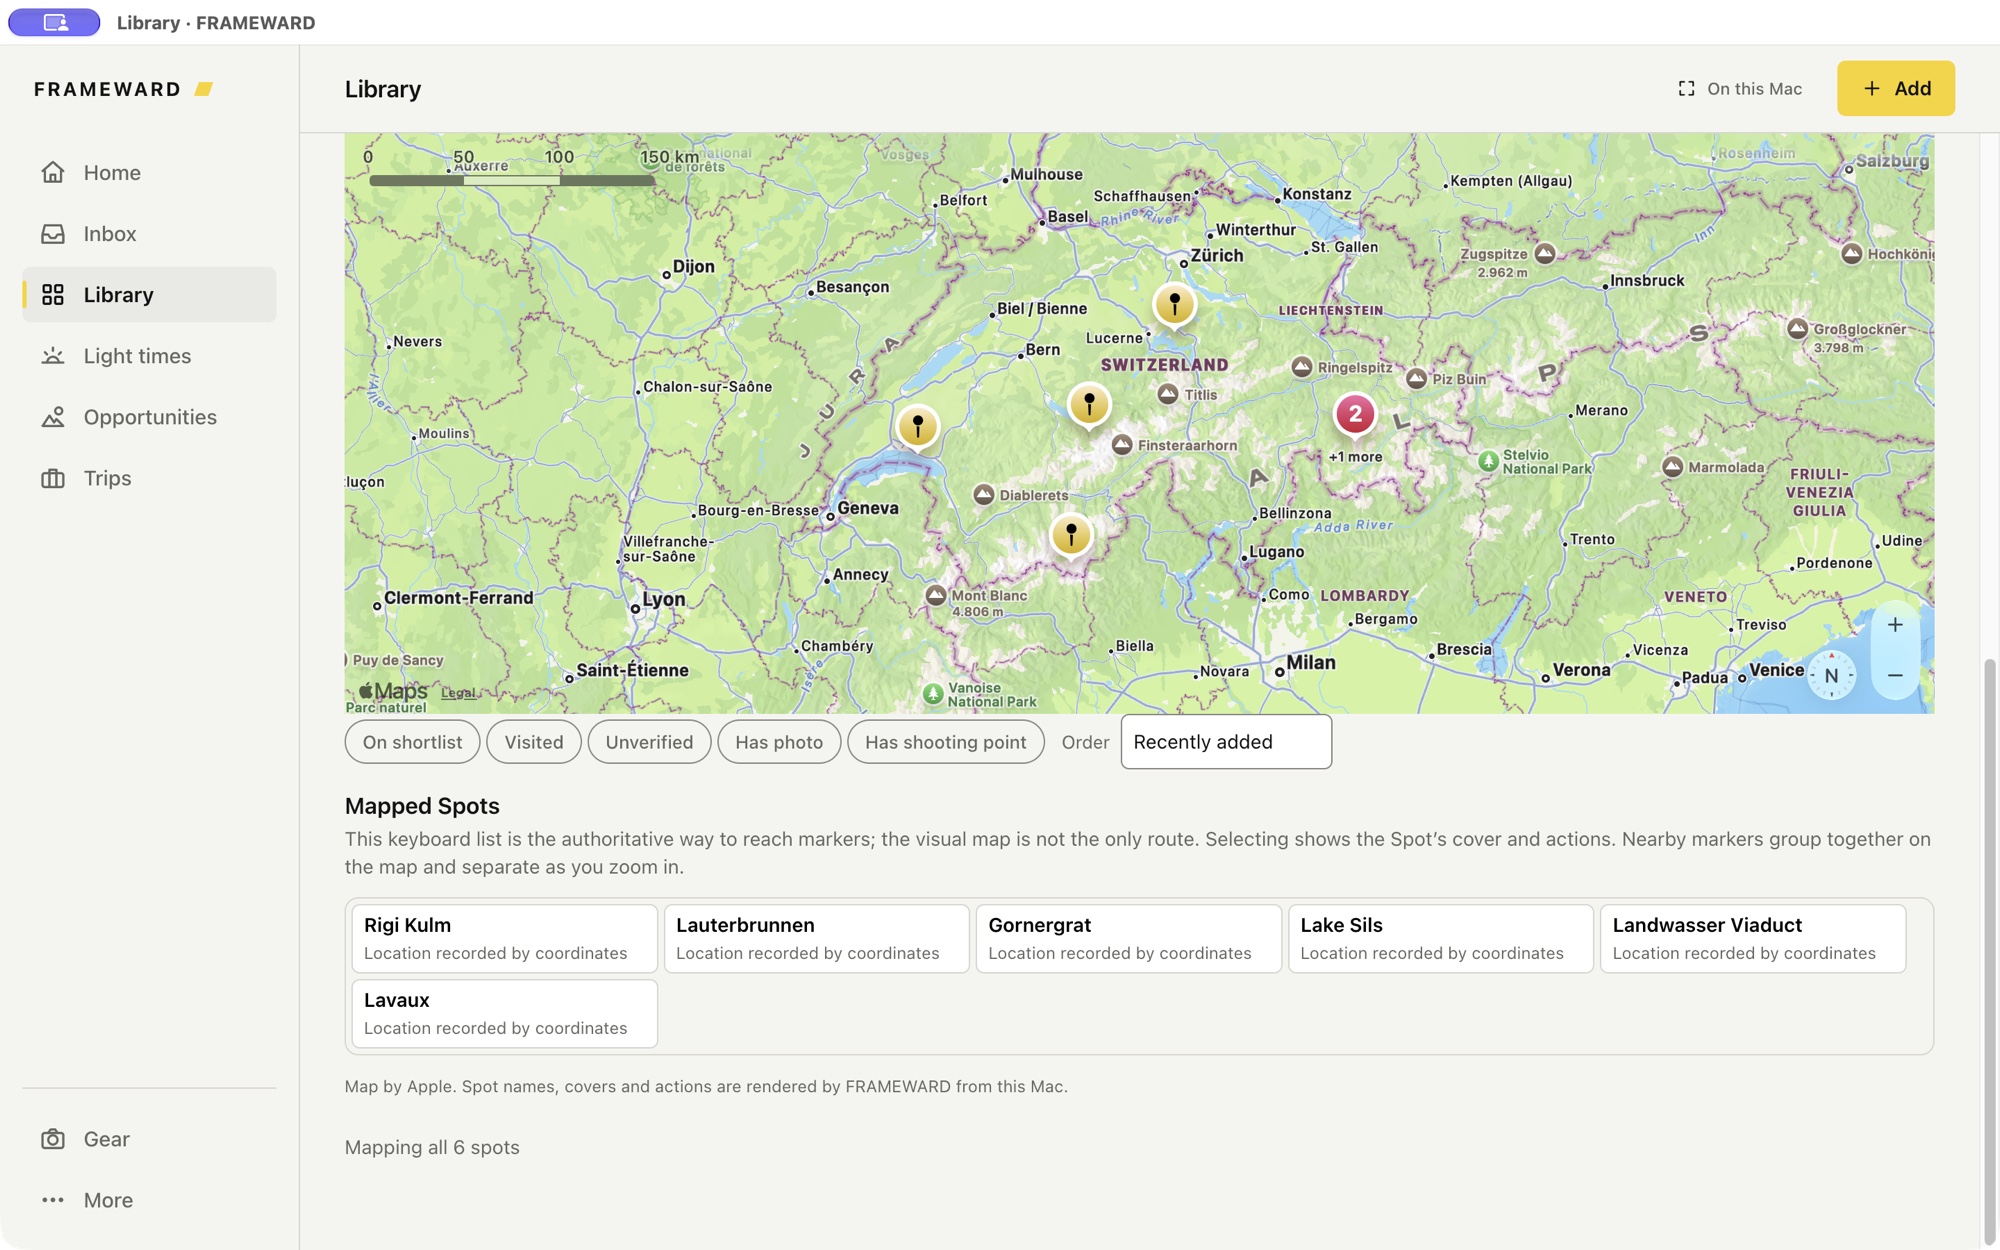Screen dimensions: 2000x1250
Task: Click the +1 more label under cluster
Action: pyautogui.click(x=1355, y=457)
